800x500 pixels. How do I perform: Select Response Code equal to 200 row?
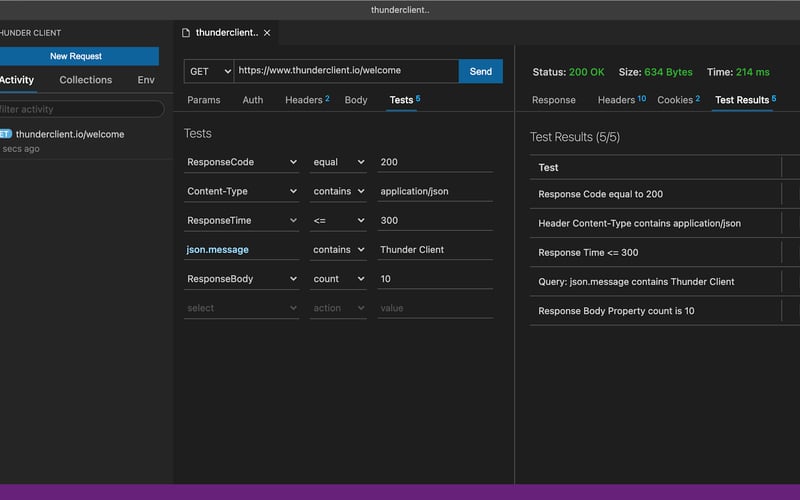[665, 194]
